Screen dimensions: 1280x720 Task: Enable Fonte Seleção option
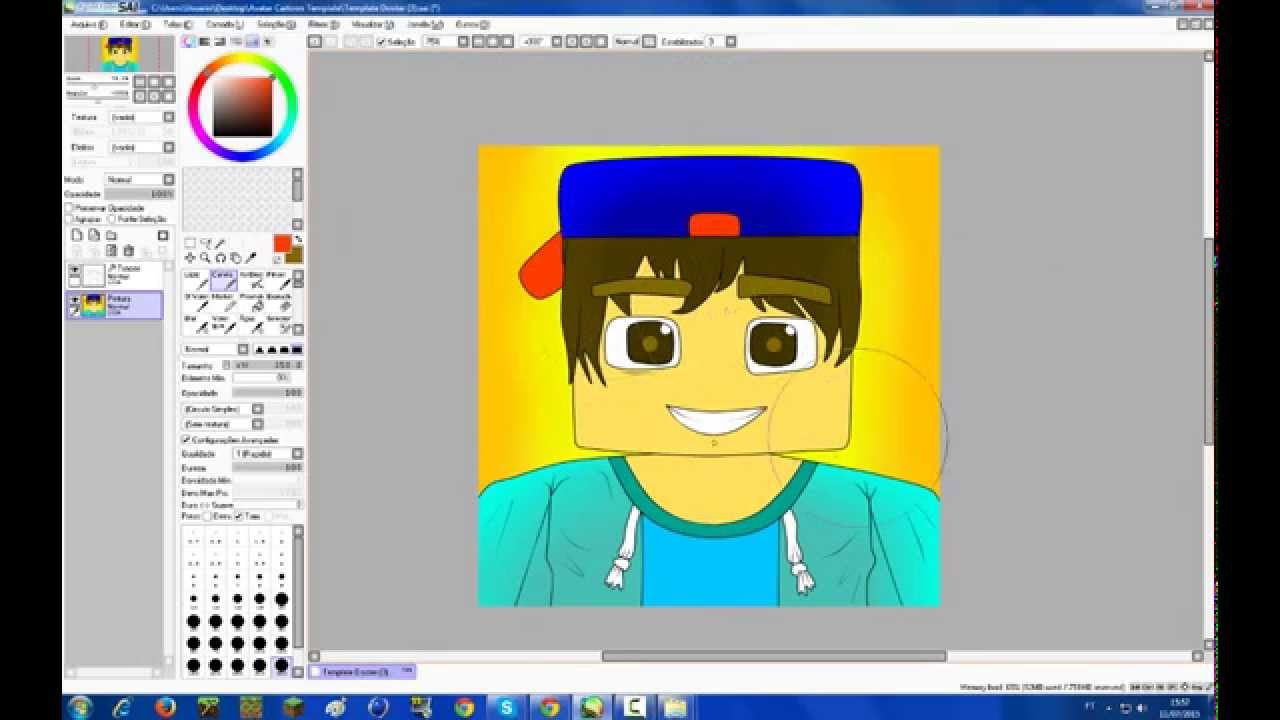pyautogui.click(x=112, y=218)
